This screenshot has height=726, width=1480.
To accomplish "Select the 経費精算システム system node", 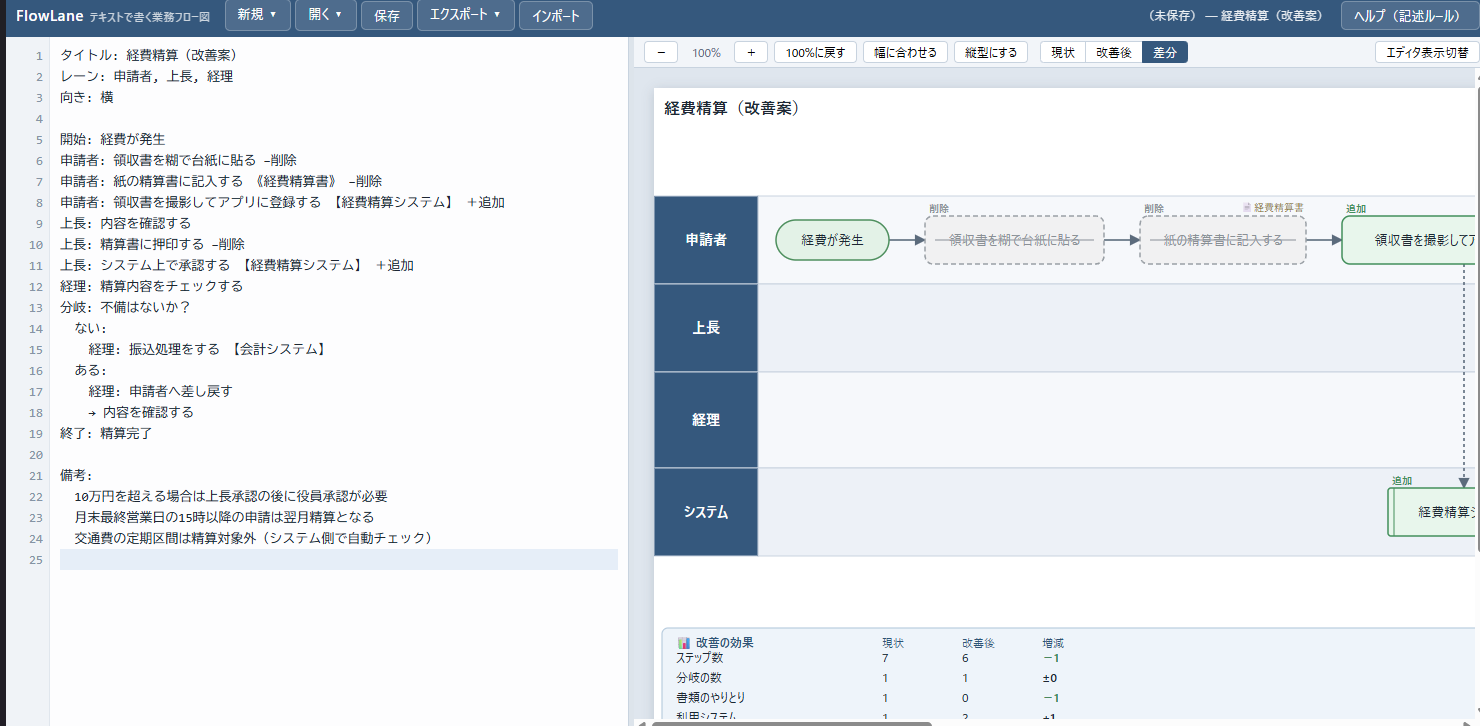I will pyautogui.click(x=1432, y=512).
